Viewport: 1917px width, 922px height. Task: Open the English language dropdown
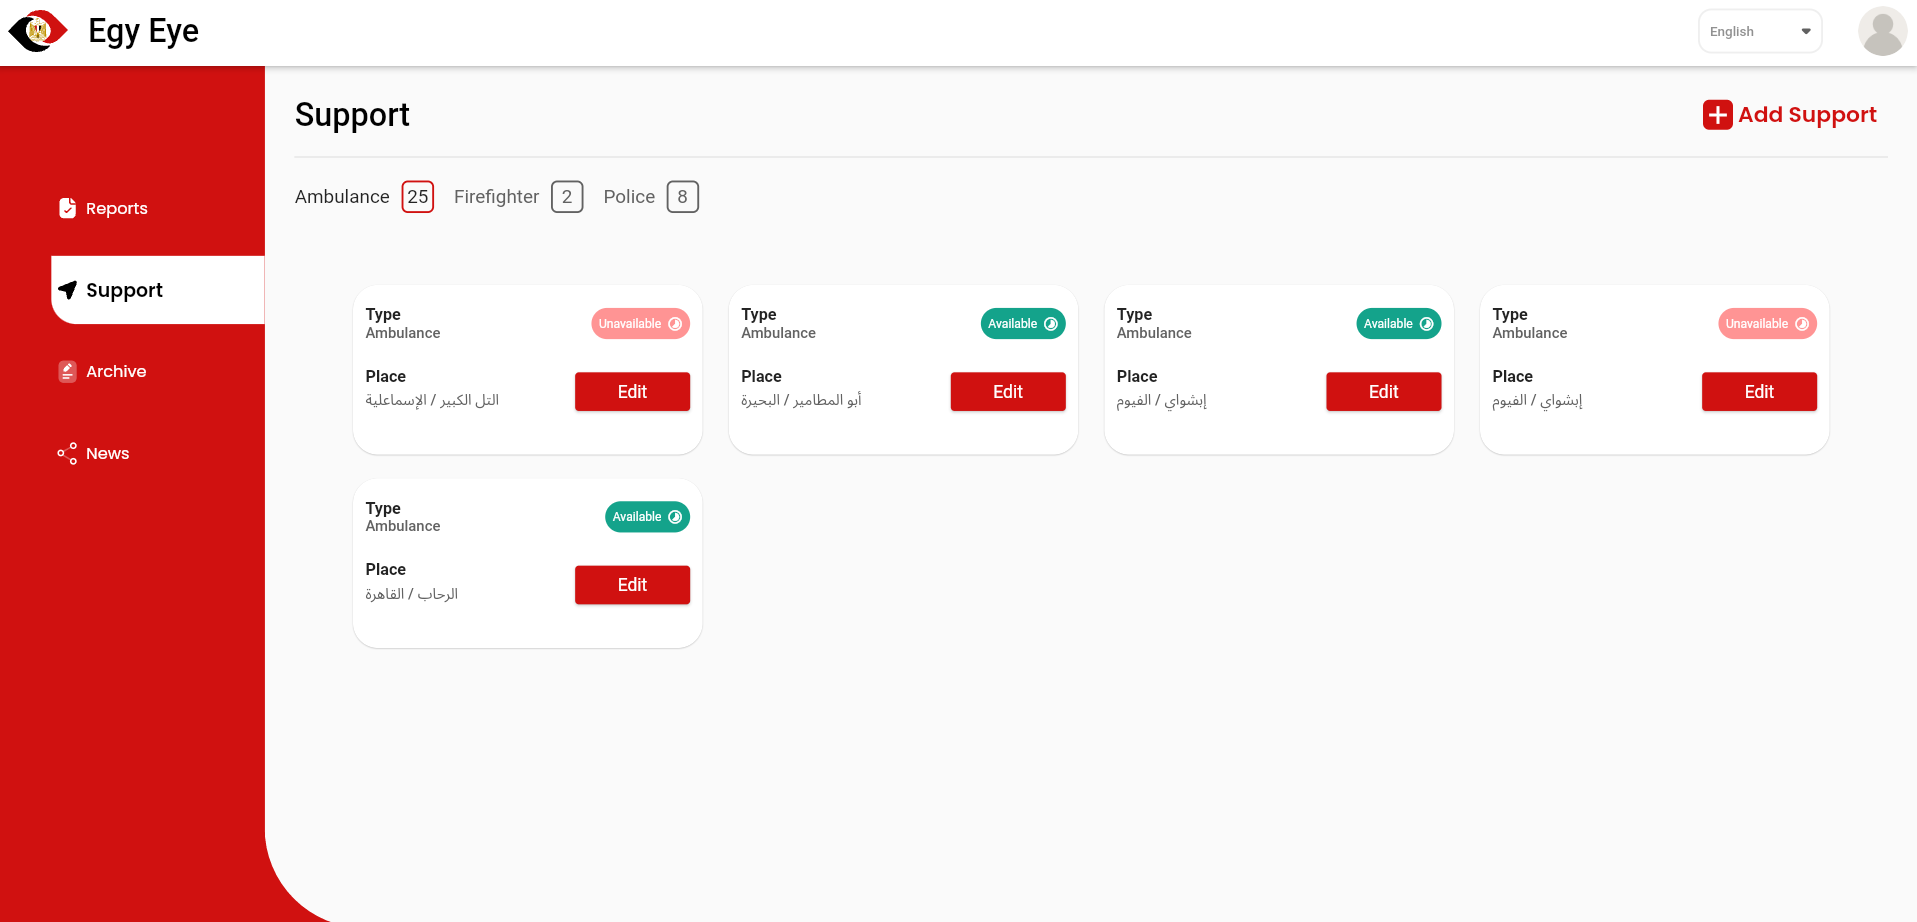pyautogui.click(x=1759, y=31)
